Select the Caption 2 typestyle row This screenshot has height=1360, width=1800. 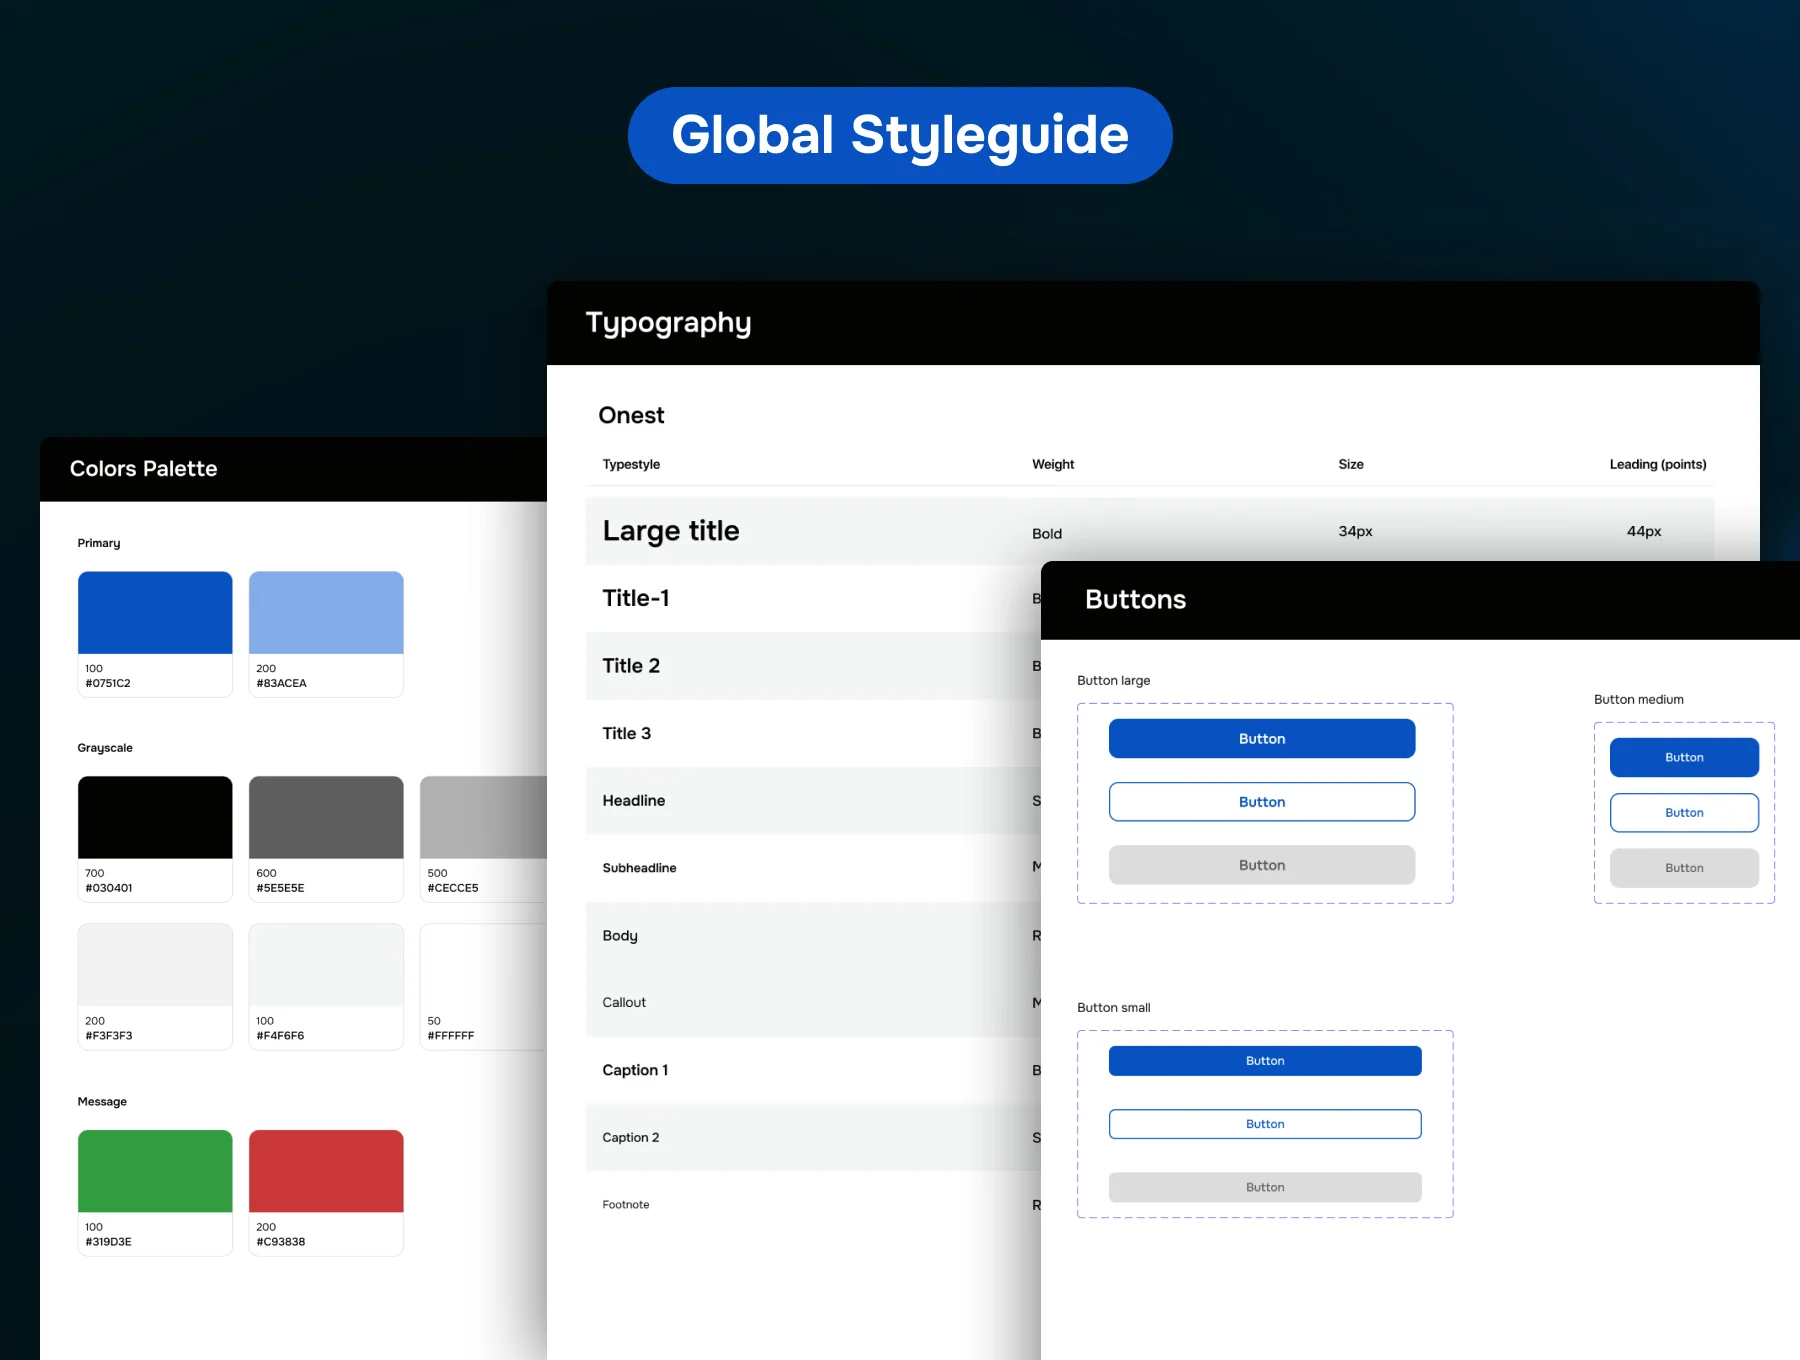click(813, 1138)
